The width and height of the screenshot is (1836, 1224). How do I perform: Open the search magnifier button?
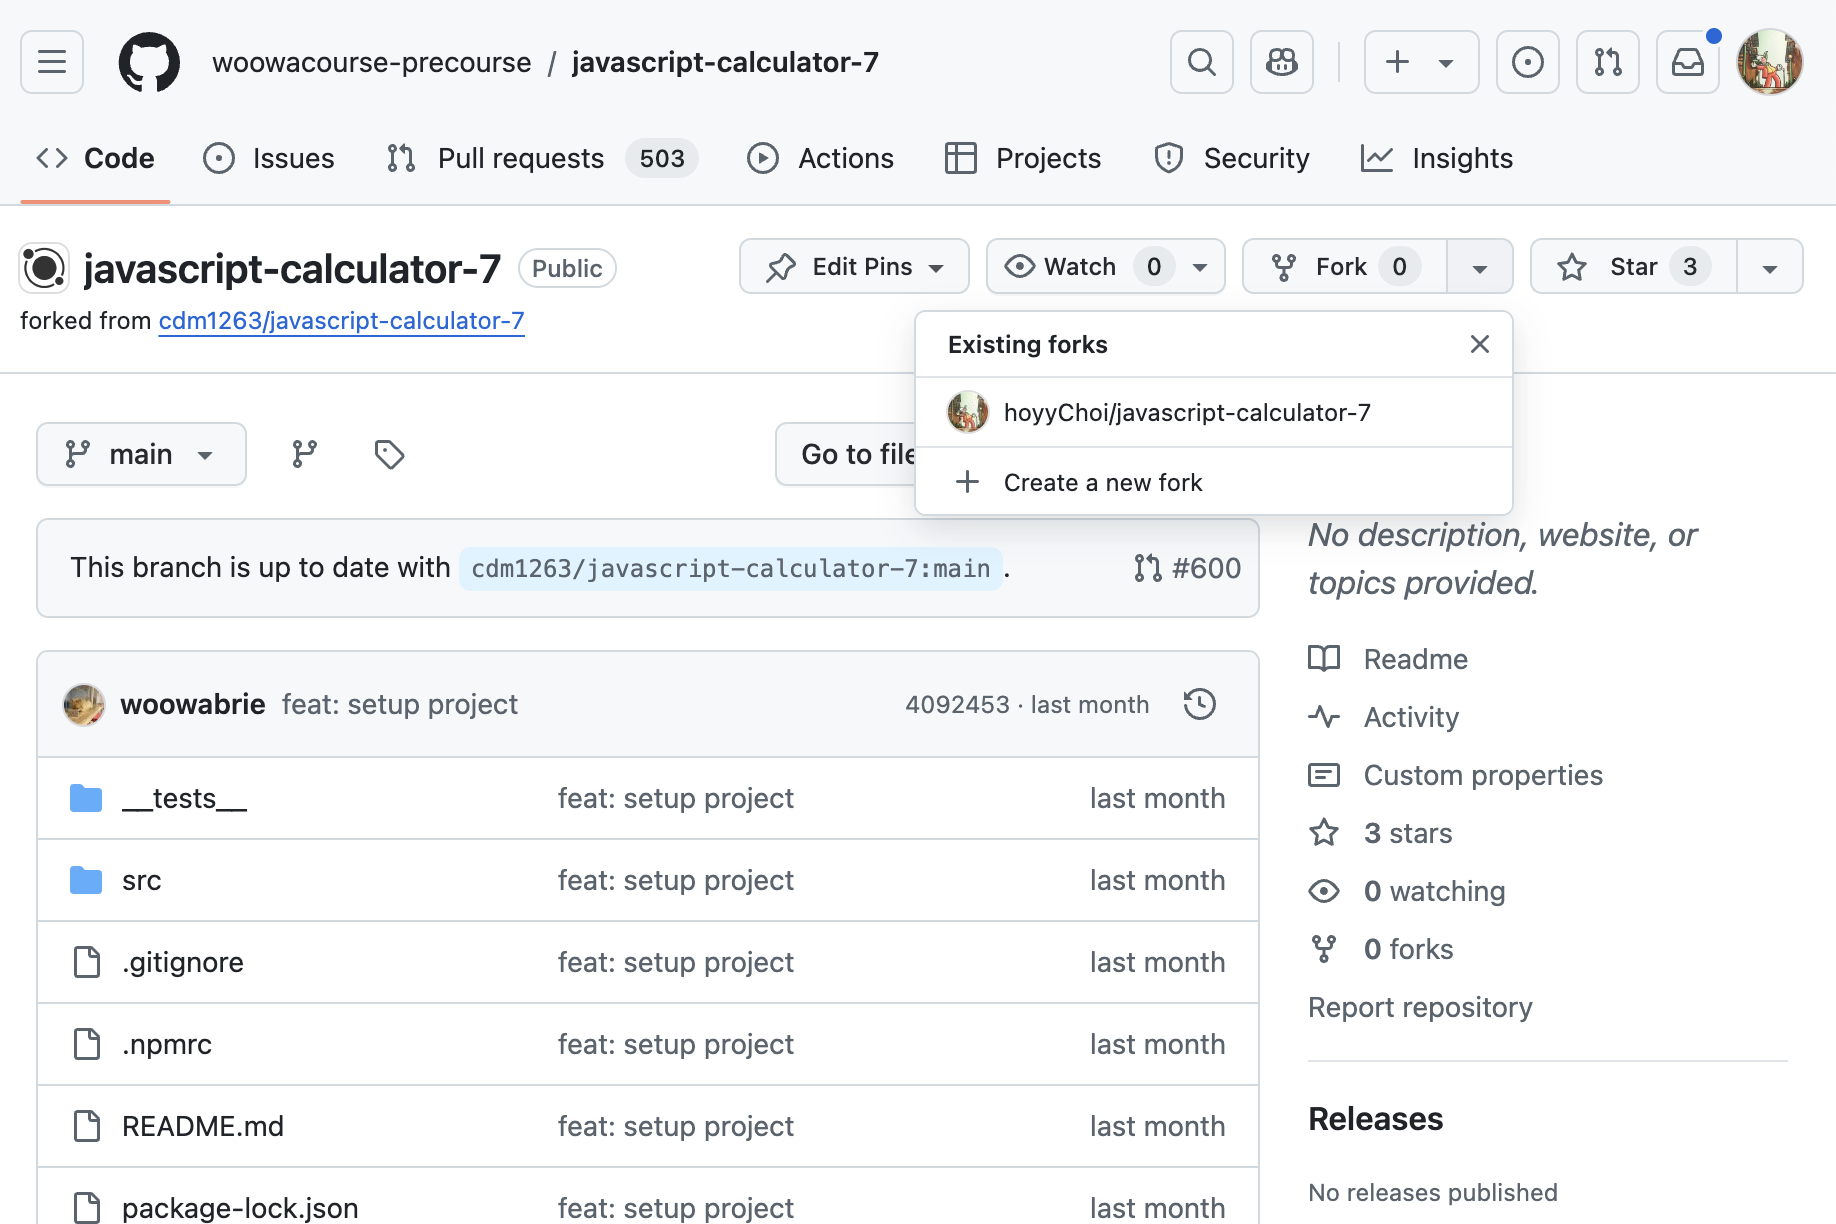click(1202, 62)
